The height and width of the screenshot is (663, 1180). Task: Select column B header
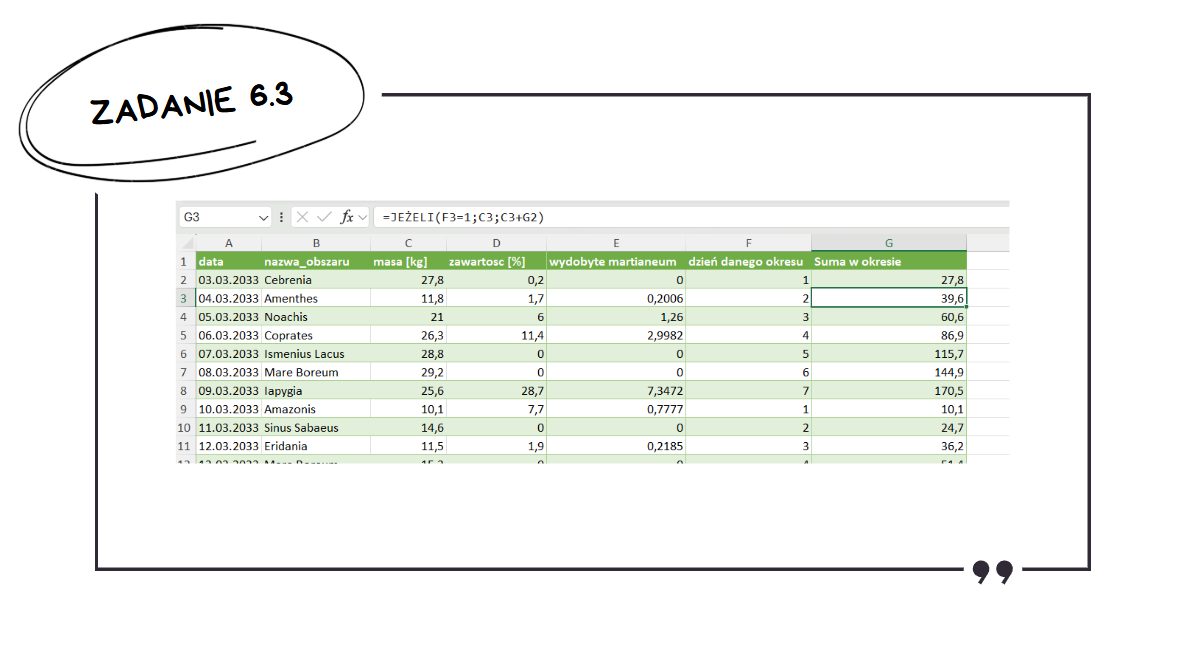pyautogui.click(x=316, y=243)
